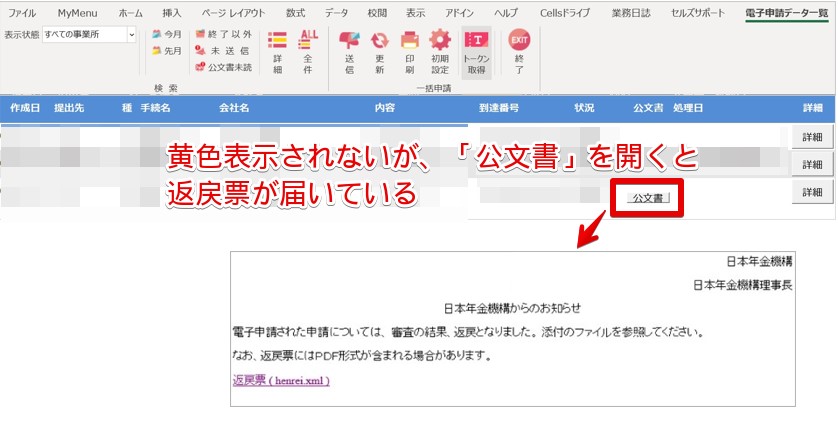Select the 電子申請データ一覧 tab

(x=787, y=13)
